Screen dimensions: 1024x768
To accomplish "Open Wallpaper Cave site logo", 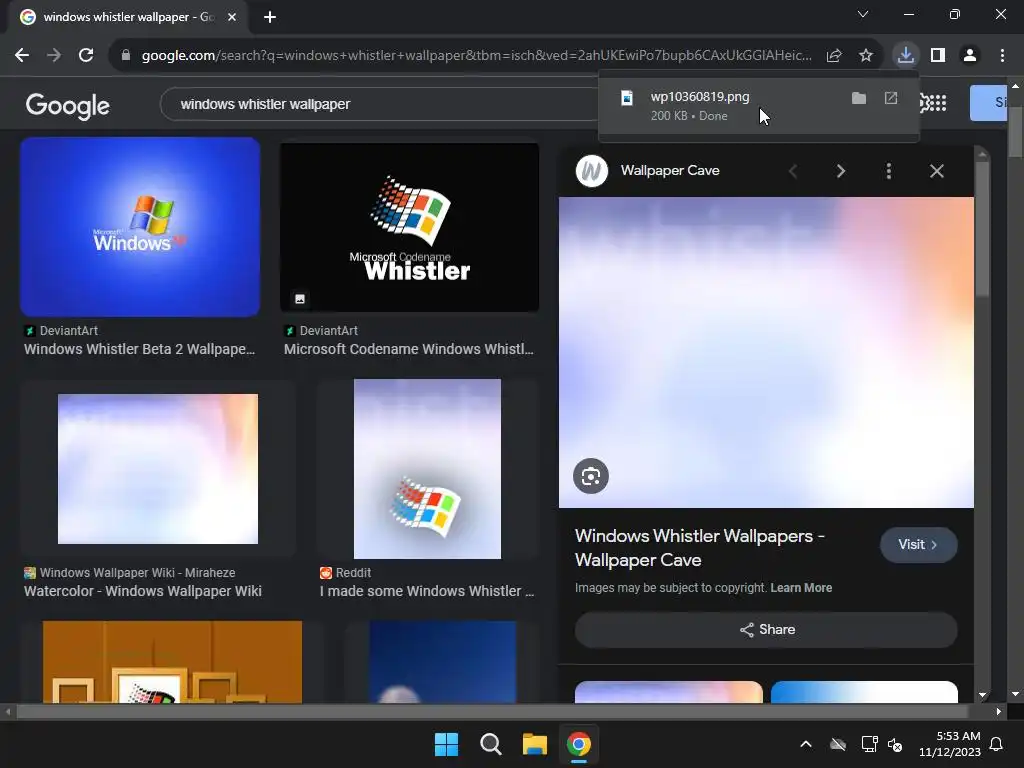I will click(x=592, y=171).
